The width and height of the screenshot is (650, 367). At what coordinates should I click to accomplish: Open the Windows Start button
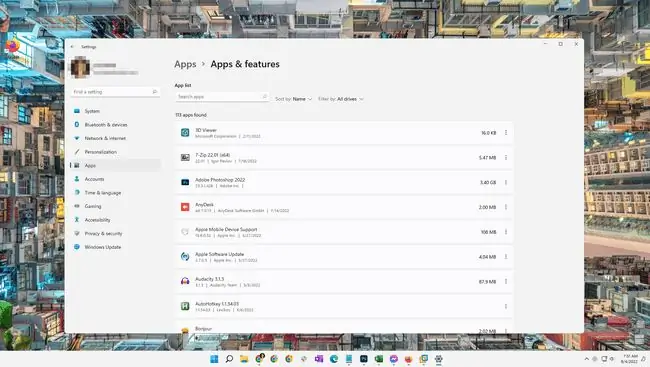(x=214, y=359)
